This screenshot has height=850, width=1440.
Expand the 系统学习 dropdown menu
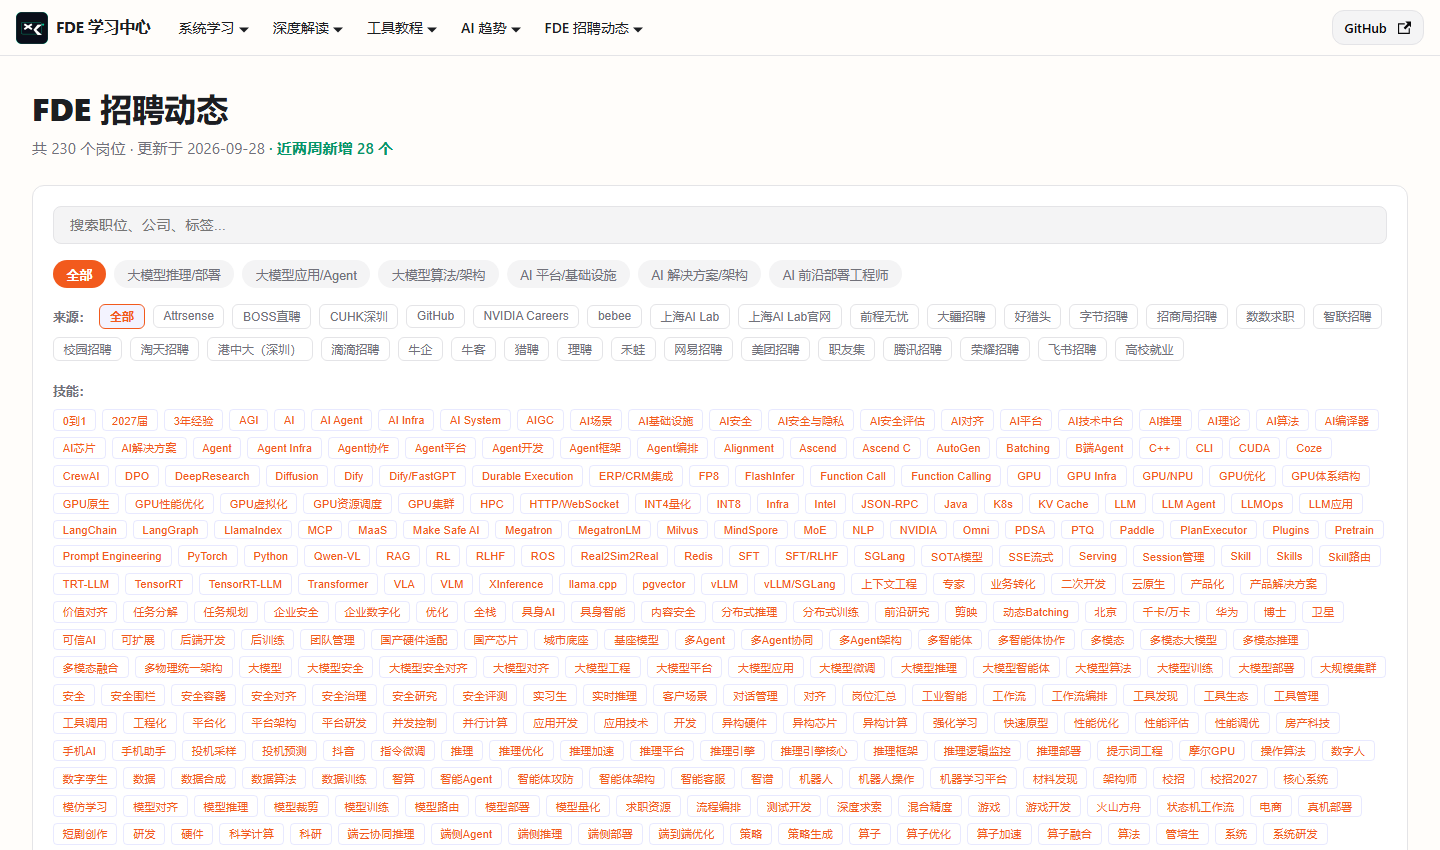pos(213,28)
